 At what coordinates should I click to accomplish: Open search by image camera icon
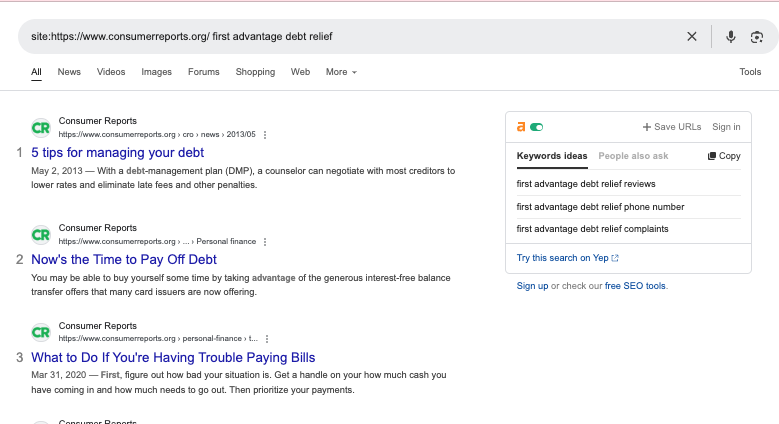click(757, 37)
